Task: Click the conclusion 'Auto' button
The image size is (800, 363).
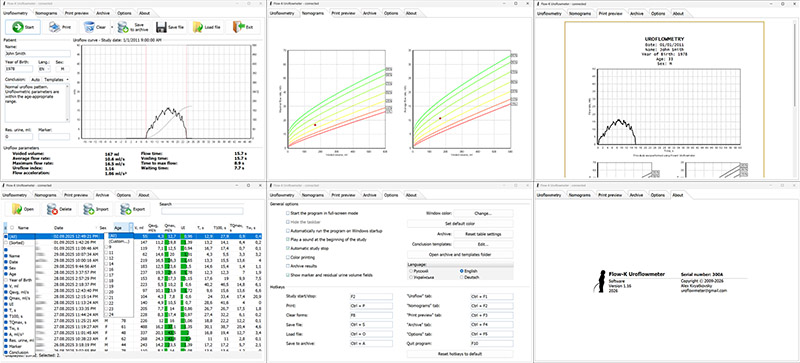Action: coord(35,80)
